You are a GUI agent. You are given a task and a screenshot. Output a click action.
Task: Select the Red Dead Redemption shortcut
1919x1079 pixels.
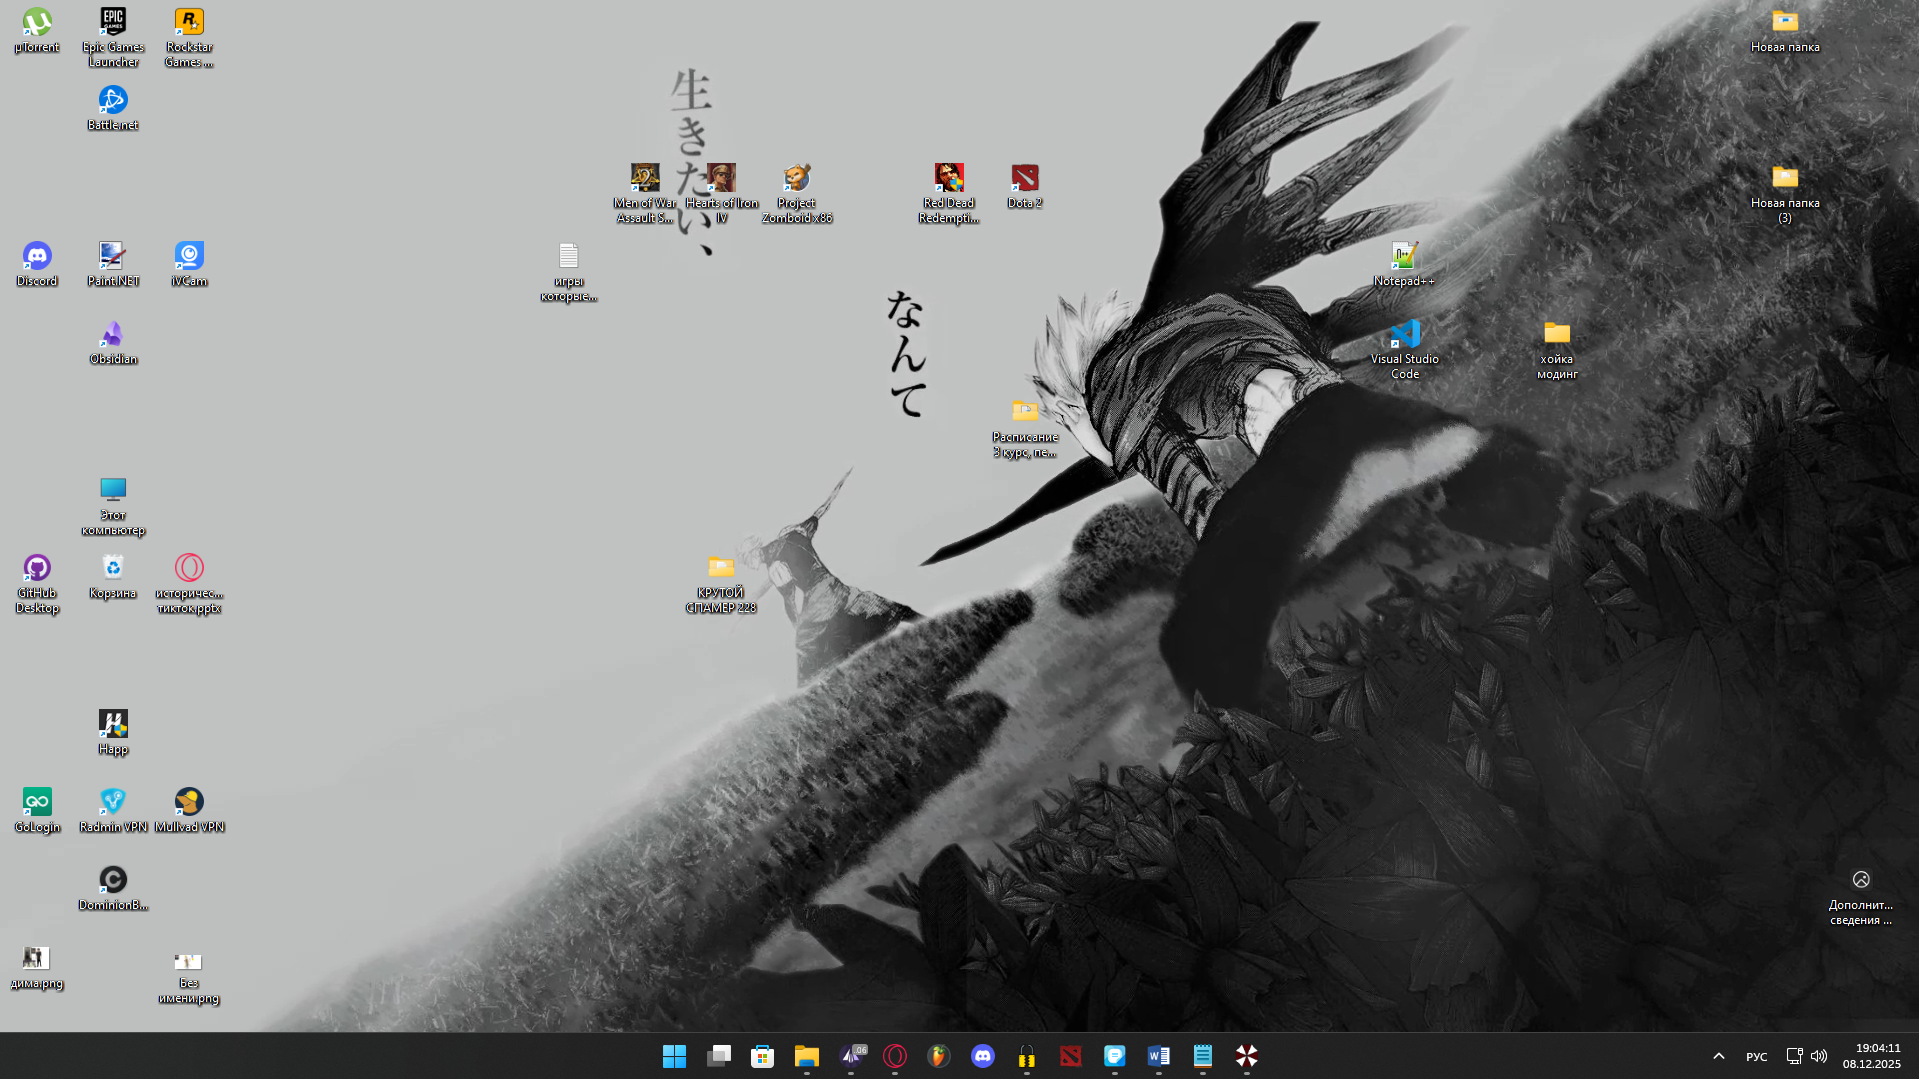pos(949,195)
